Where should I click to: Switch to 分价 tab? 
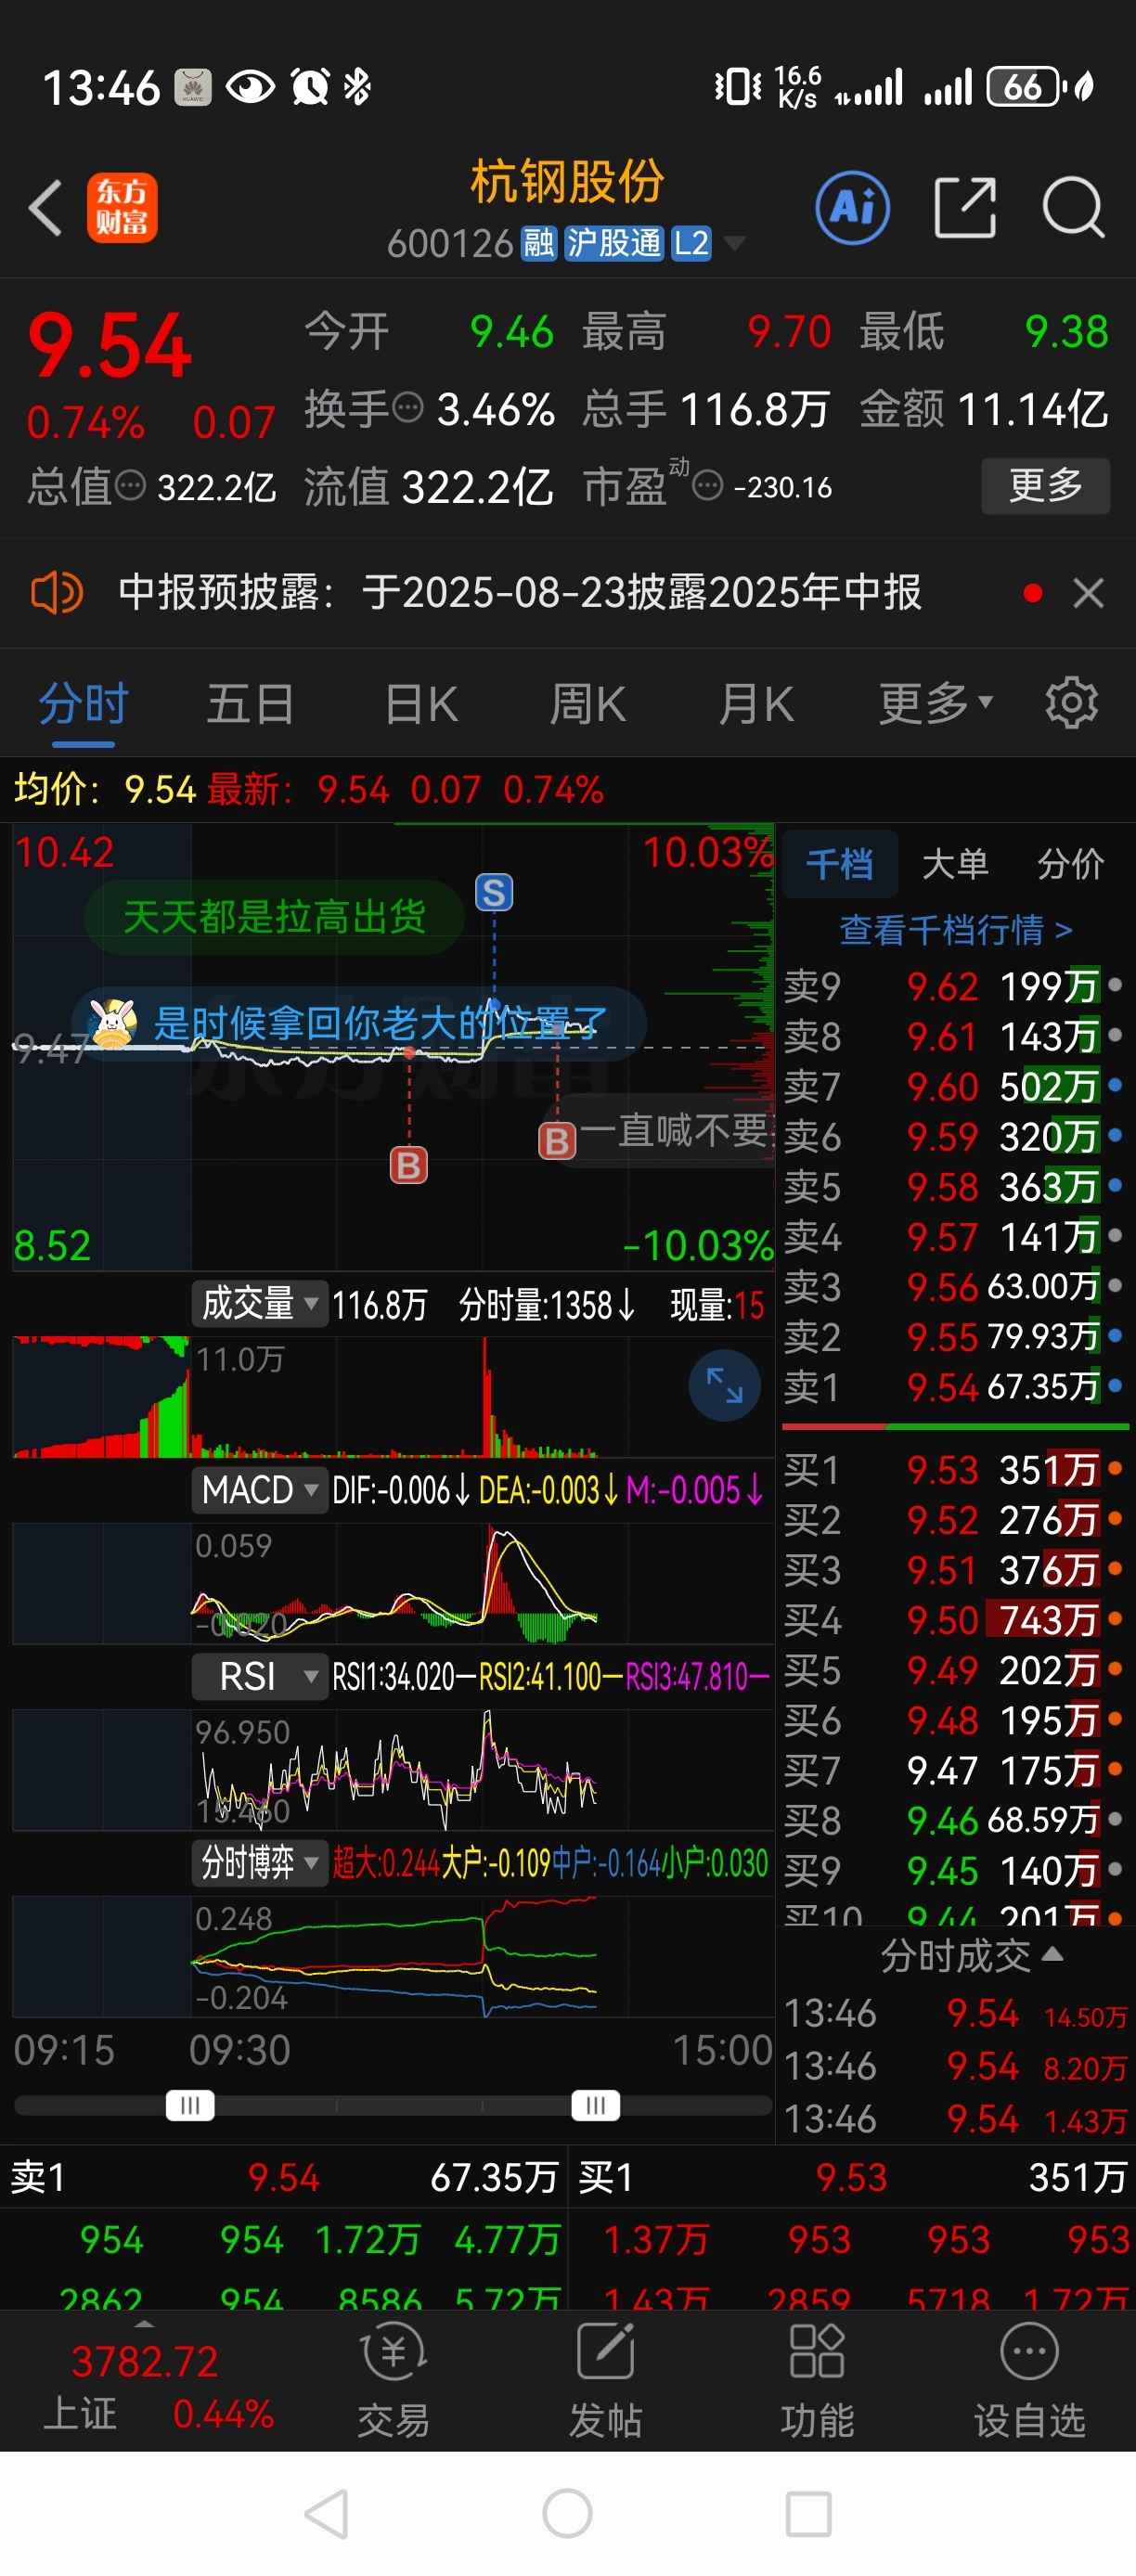coord(1070,863)
